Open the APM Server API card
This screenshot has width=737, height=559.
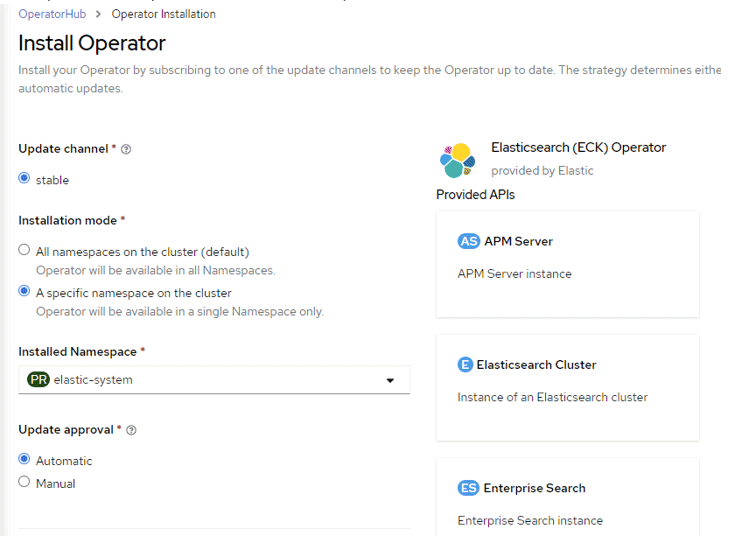567,263
